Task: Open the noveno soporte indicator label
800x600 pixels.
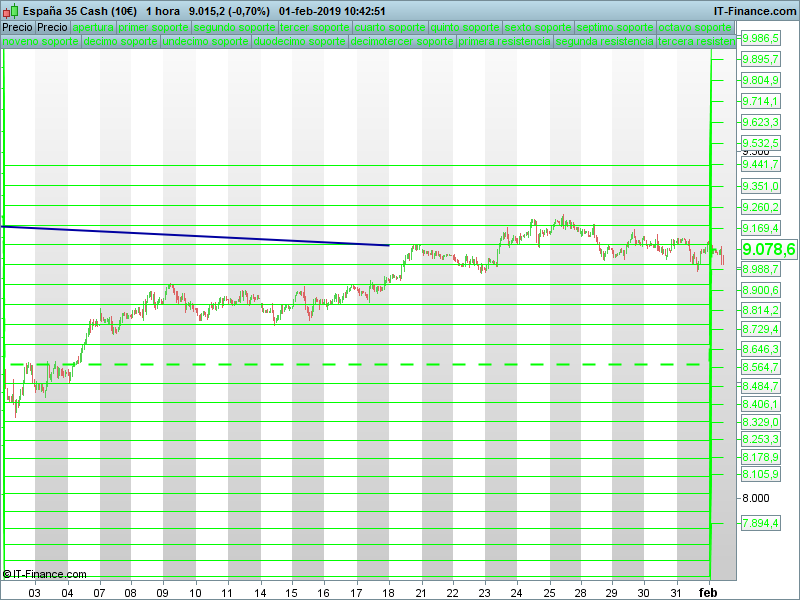Action: (x=40, y=43)
